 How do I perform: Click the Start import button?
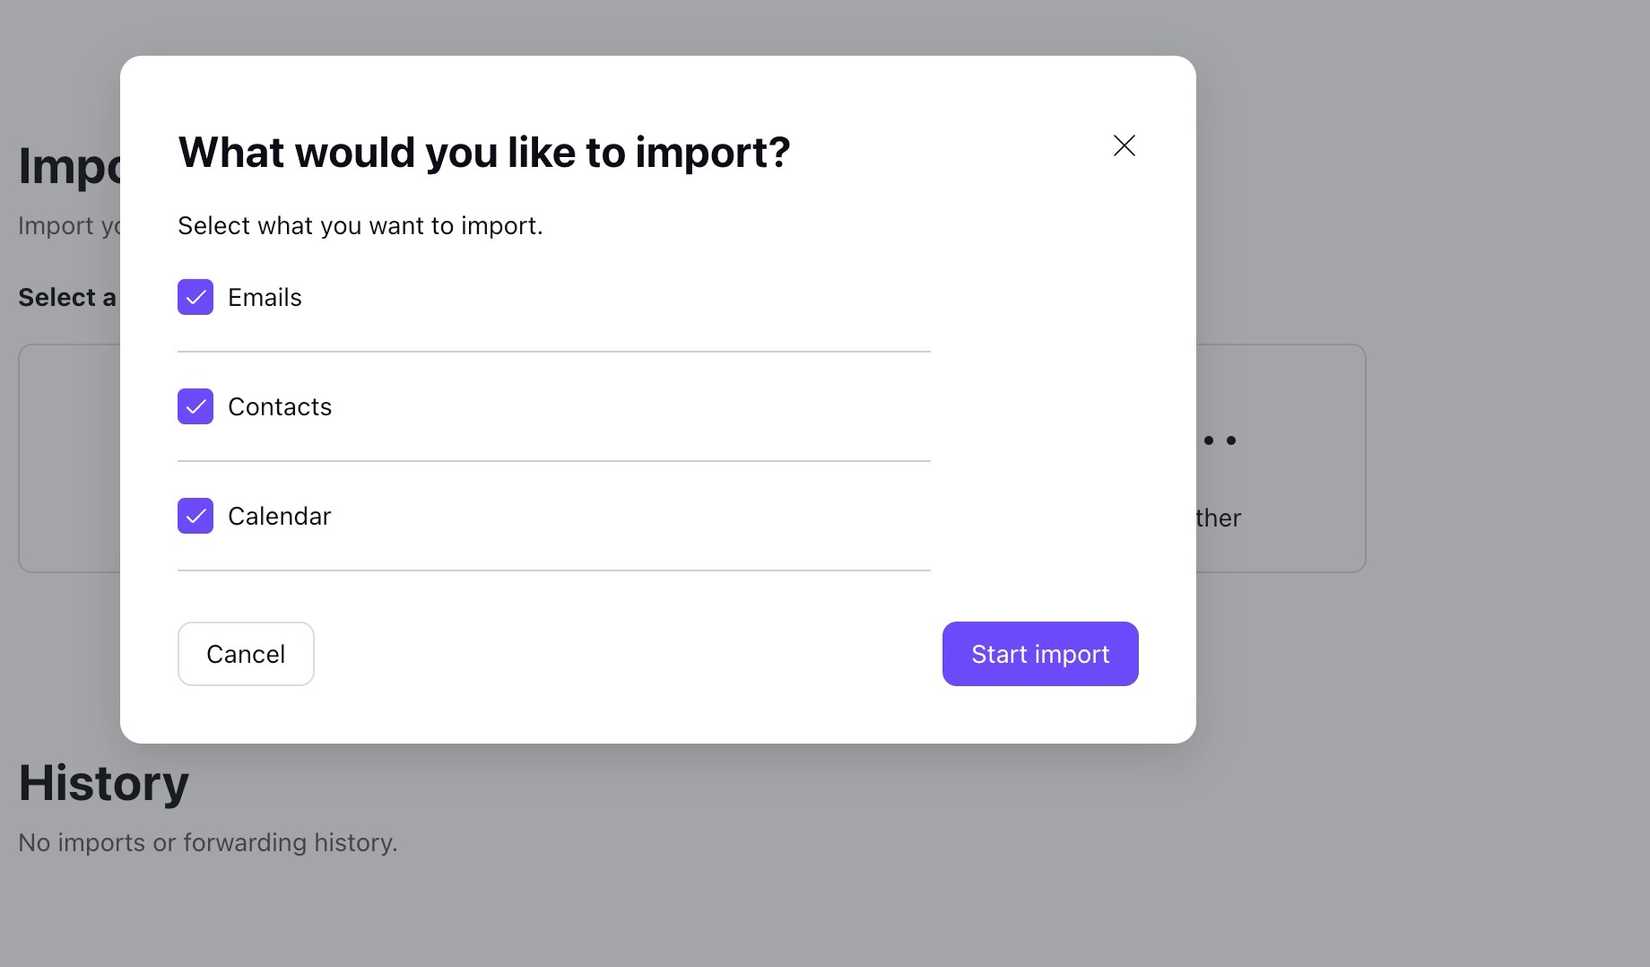tap(1040, 653)
